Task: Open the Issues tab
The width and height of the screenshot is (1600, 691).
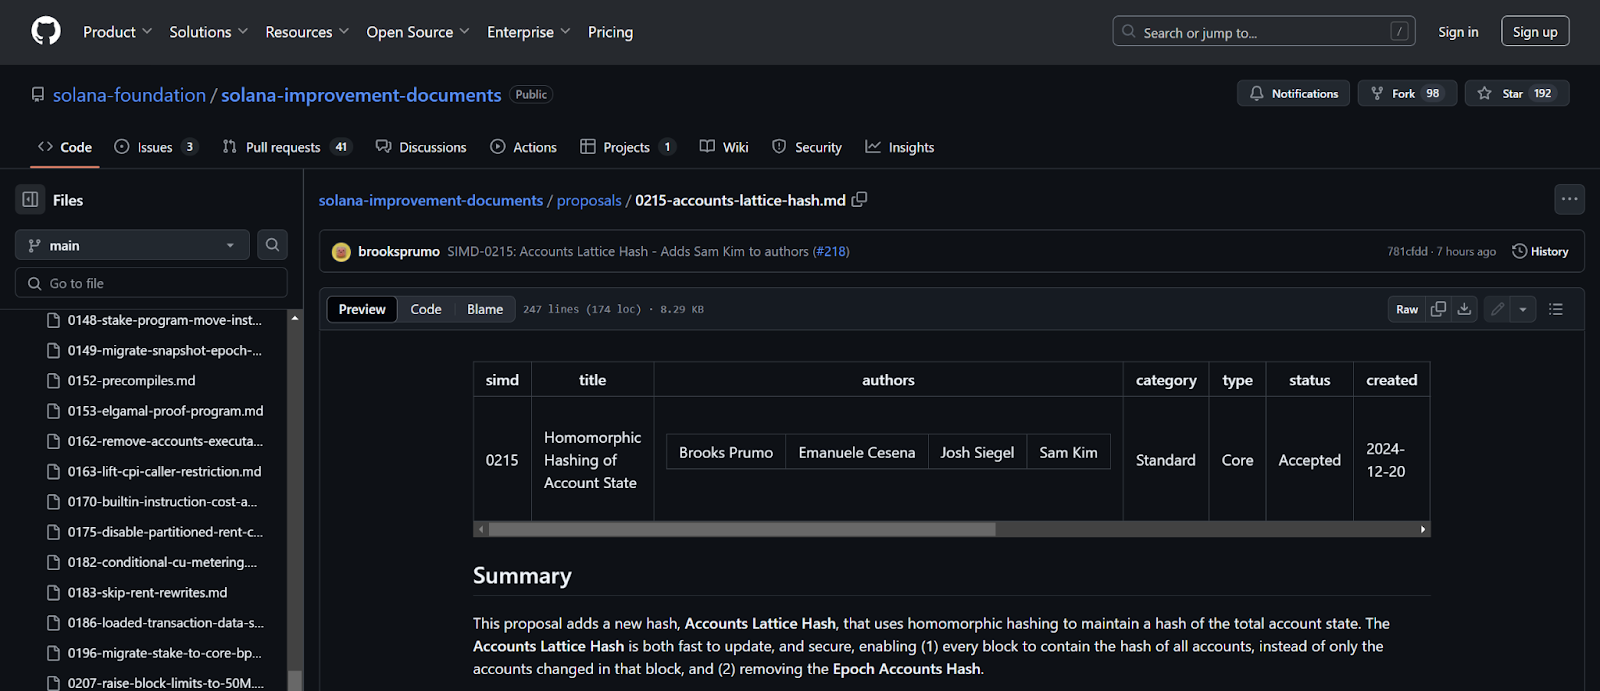Action: pos(156,147)
